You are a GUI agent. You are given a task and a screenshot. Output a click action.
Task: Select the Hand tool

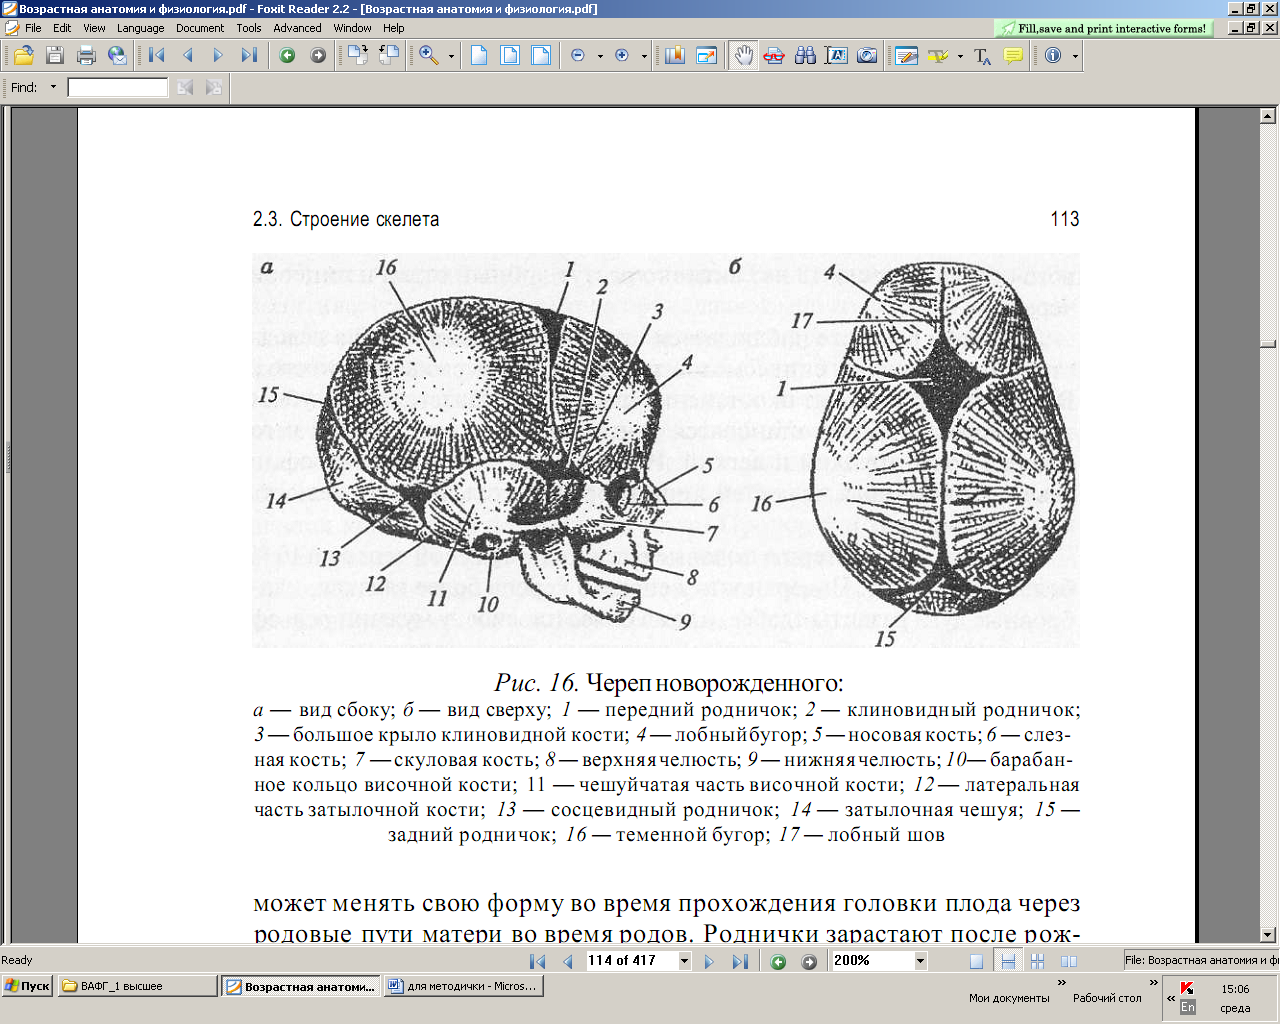click(743, 56)
